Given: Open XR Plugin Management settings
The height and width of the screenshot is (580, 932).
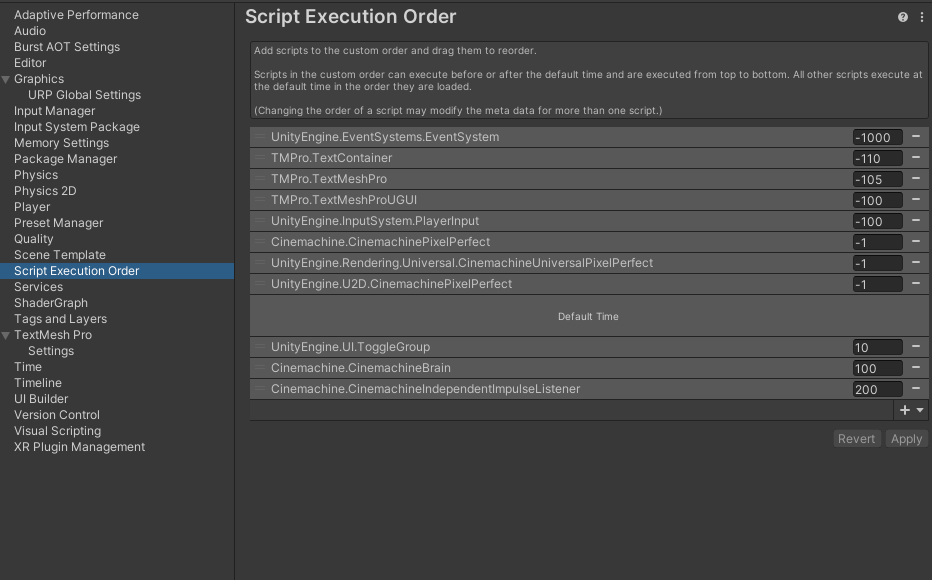Looking at the screenshot, I should click(x=80, y=447).
